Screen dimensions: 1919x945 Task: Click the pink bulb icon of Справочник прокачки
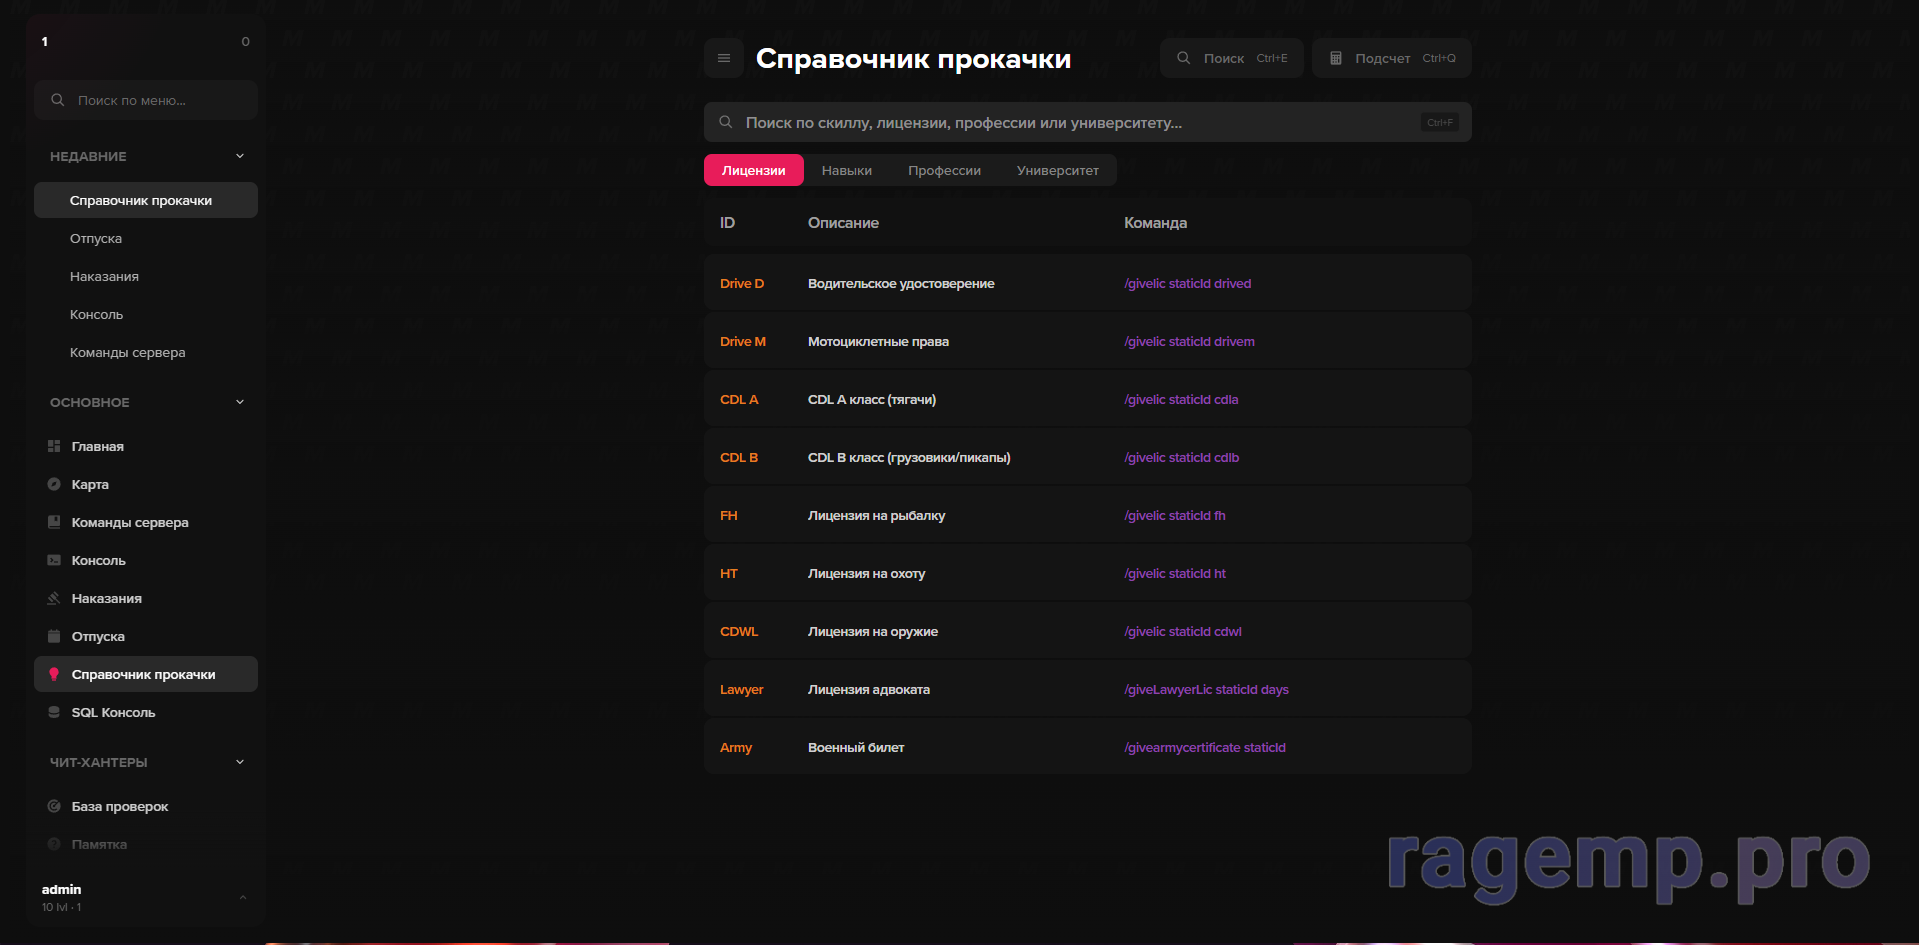(x=54, y=674)
